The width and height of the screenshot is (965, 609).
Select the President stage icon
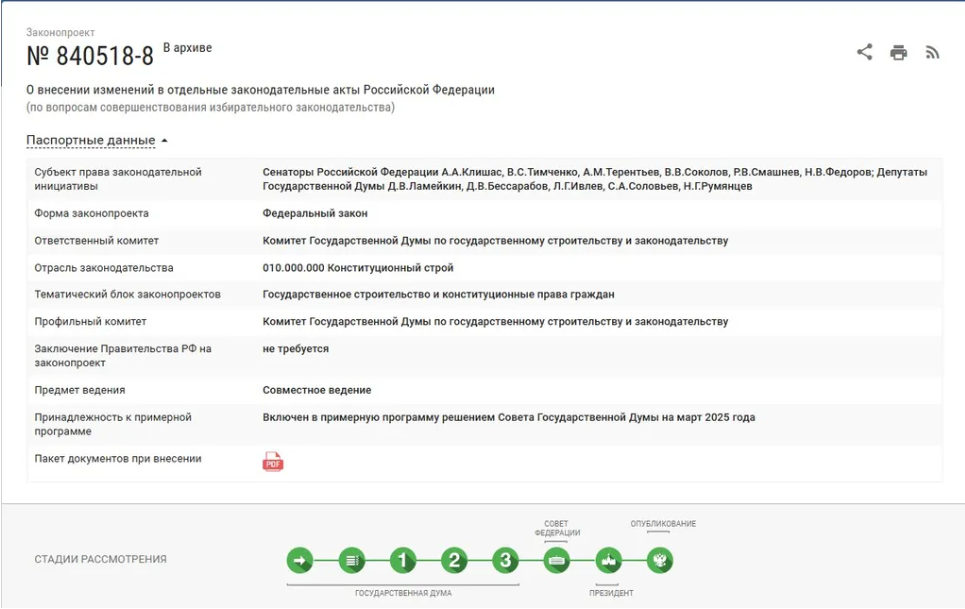[x=609, y=560]
